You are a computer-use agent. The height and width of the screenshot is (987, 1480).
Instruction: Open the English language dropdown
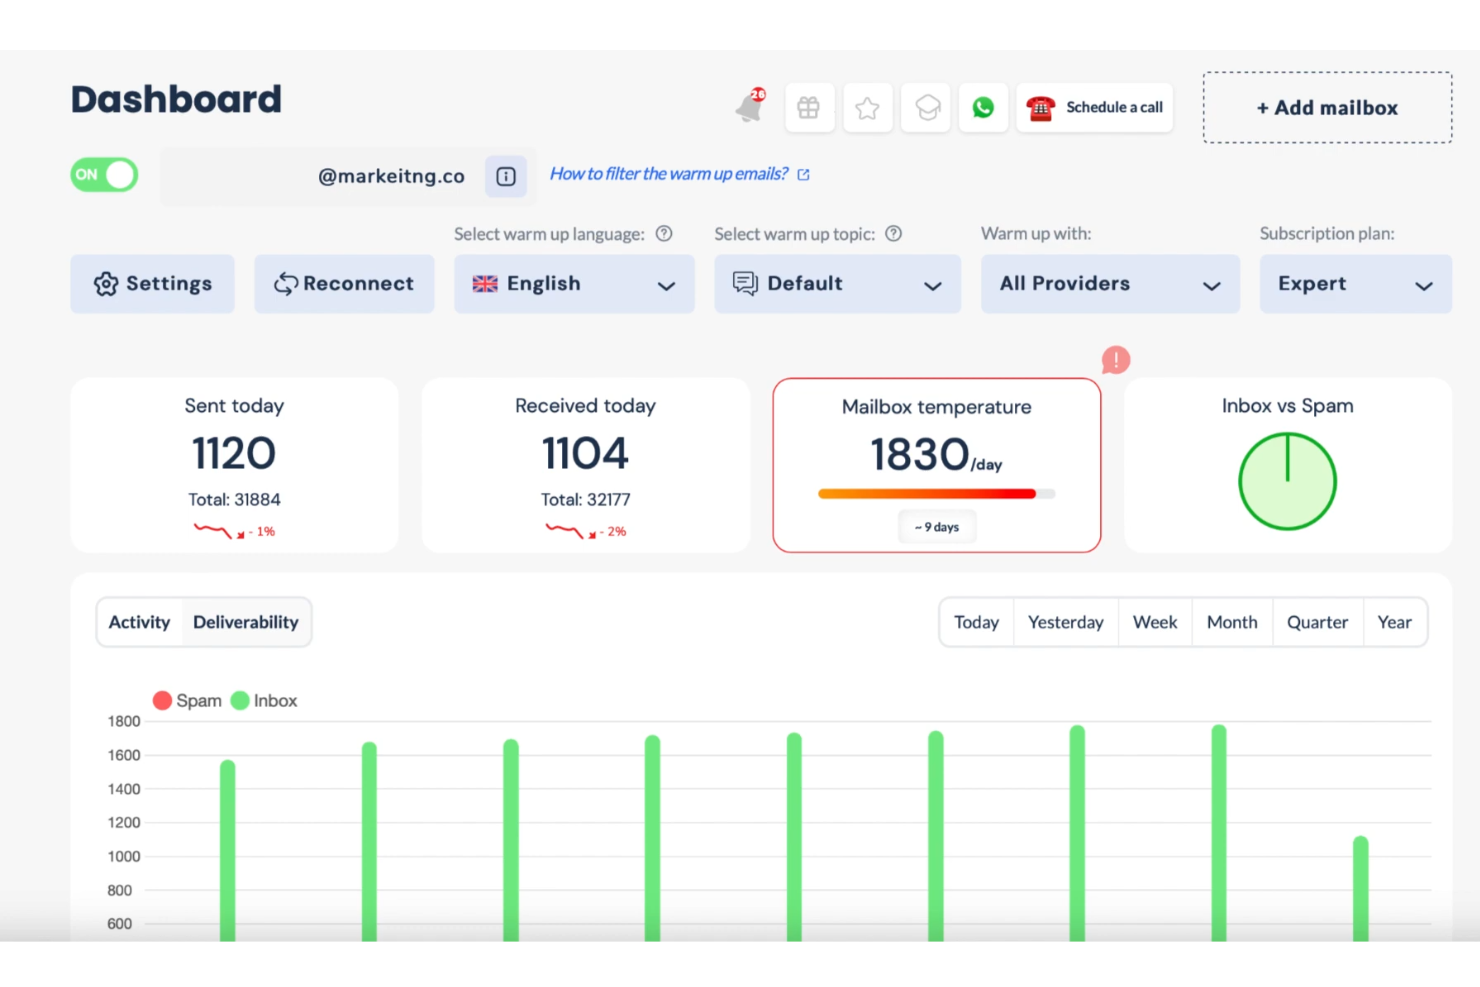[574, 284]
